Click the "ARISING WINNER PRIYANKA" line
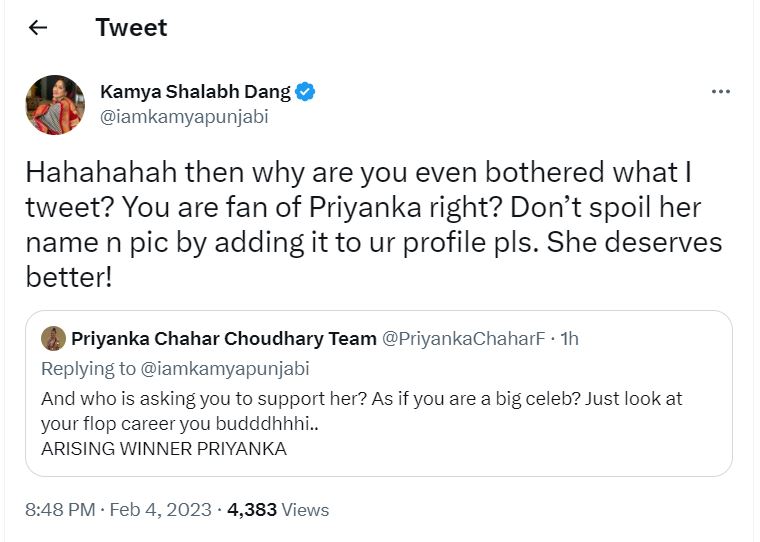Screen dimensions: 760x542 164,449
